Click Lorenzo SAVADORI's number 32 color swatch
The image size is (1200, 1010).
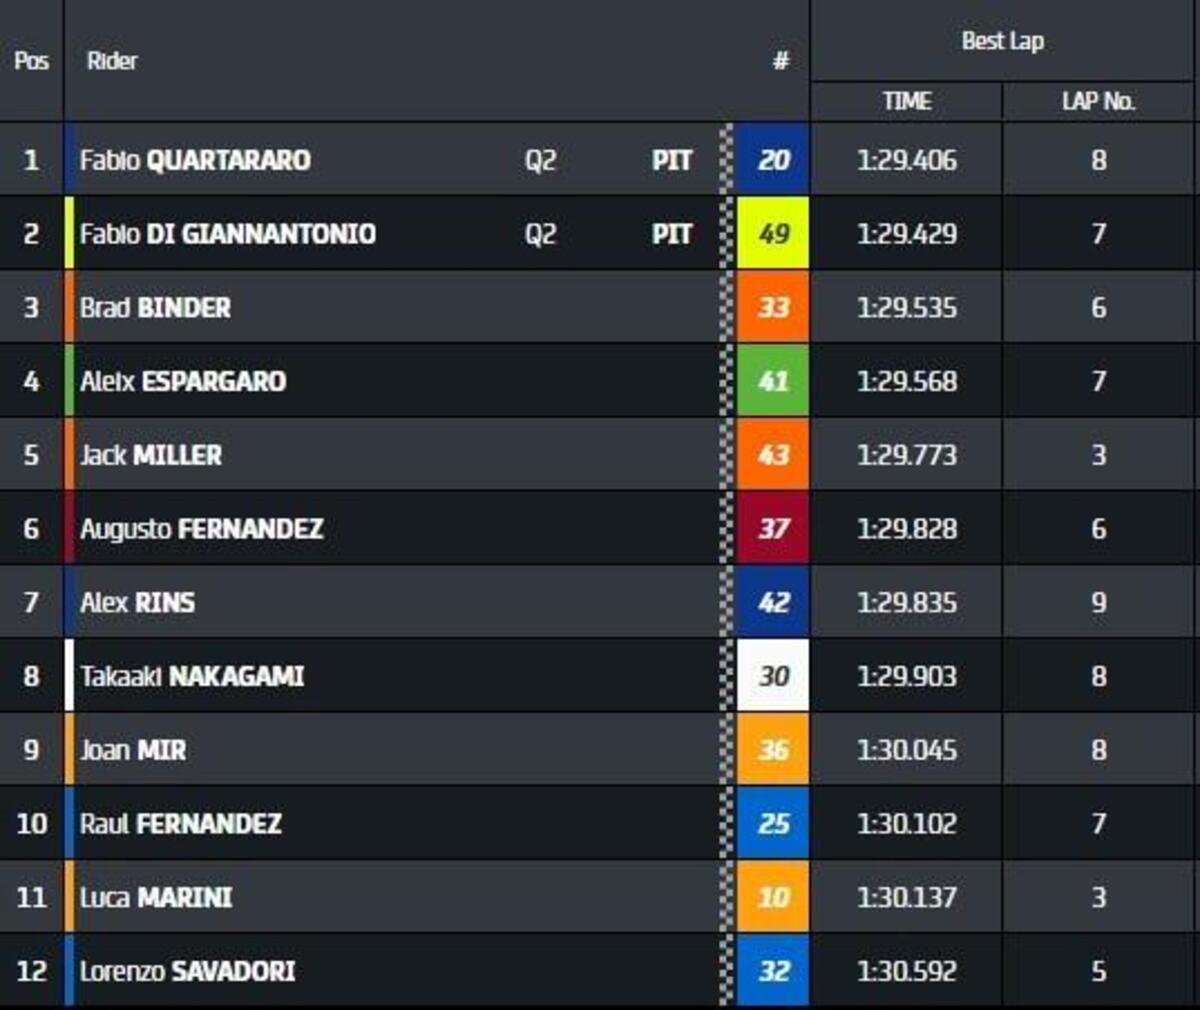[x=773, y=971]
